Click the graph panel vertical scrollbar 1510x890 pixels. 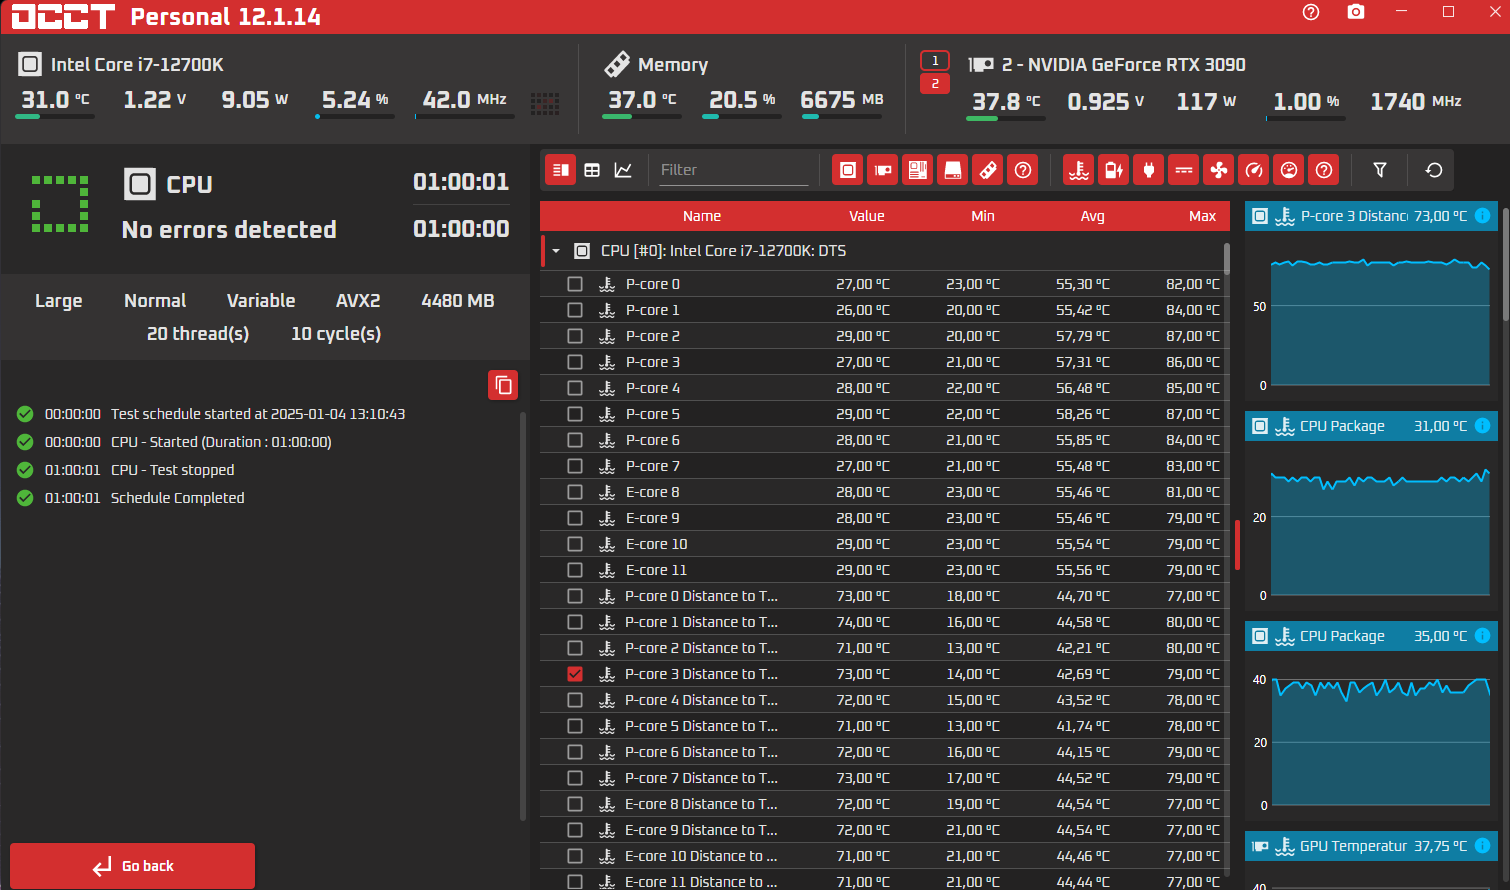(1506, 265)
